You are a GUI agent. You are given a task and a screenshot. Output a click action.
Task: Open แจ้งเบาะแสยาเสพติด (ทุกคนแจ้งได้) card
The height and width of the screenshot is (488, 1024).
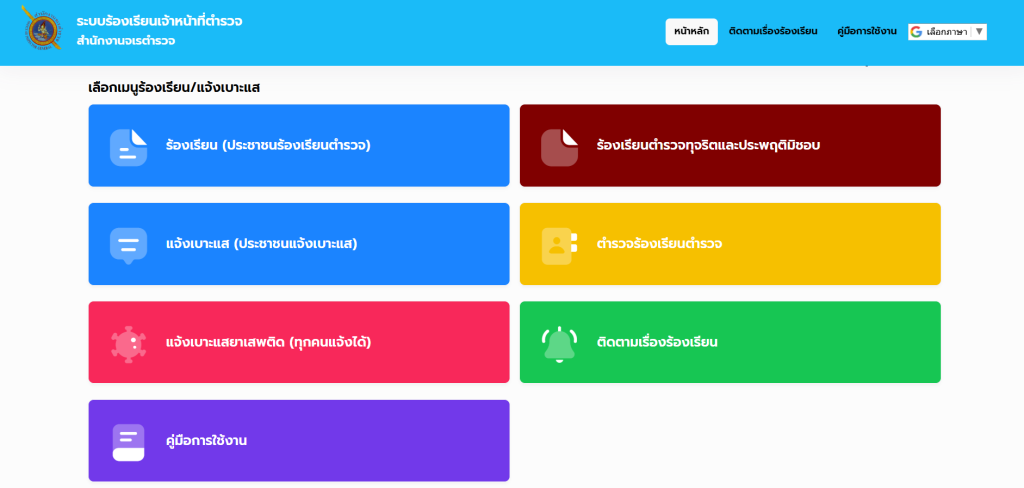point(298,342)
